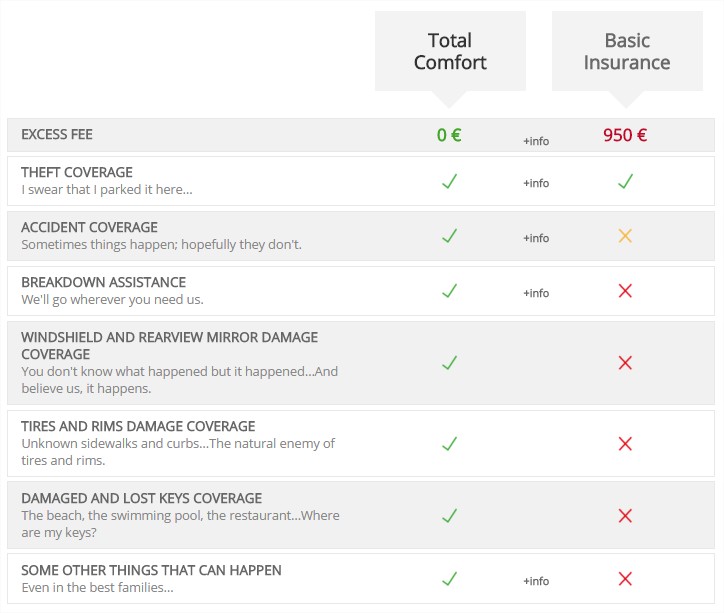This screenshot has width=724, height=613.
Task: Open +info for Some Other Things That Can Happen
Action: (x=536, y=581)
